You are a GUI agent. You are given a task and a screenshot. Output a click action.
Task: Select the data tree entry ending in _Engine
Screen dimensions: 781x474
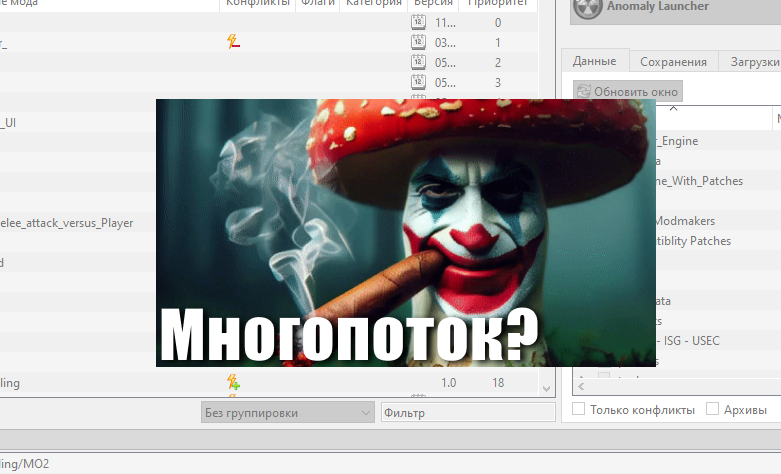pos(677,141)
